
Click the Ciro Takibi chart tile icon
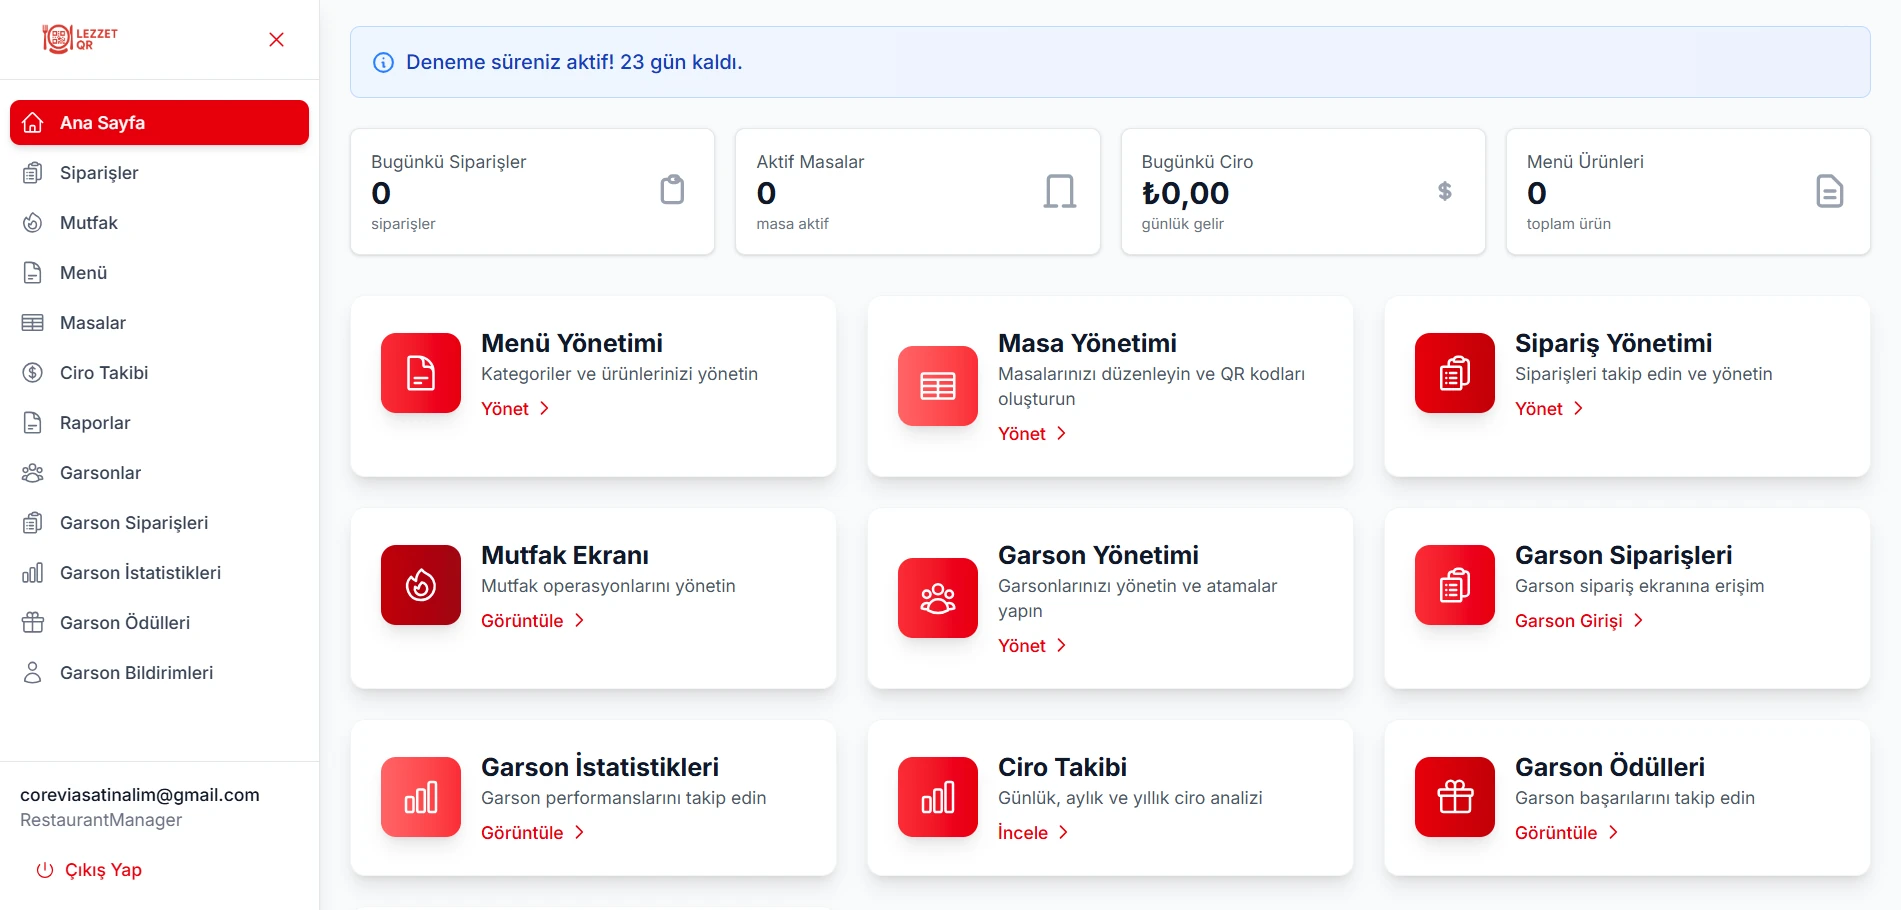click(x=937, y=797)
